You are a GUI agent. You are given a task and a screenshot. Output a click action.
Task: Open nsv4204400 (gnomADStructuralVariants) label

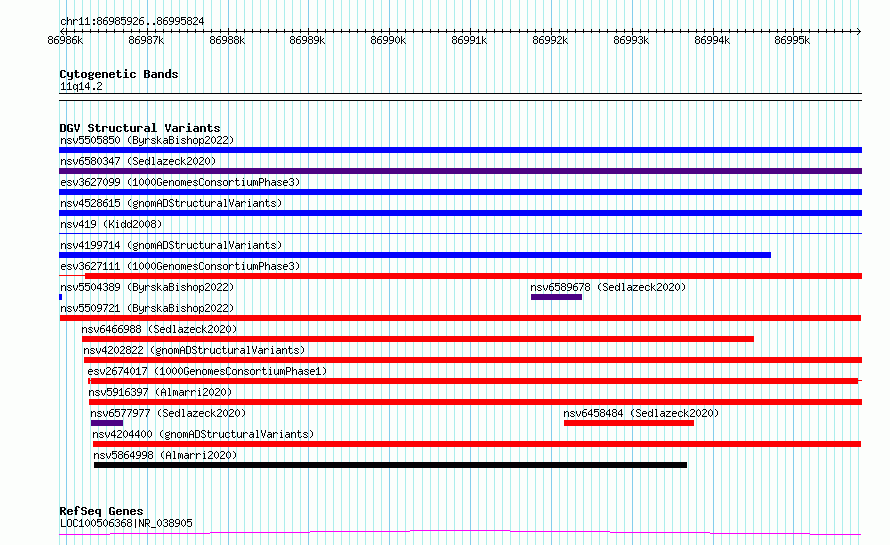point(203,434)
